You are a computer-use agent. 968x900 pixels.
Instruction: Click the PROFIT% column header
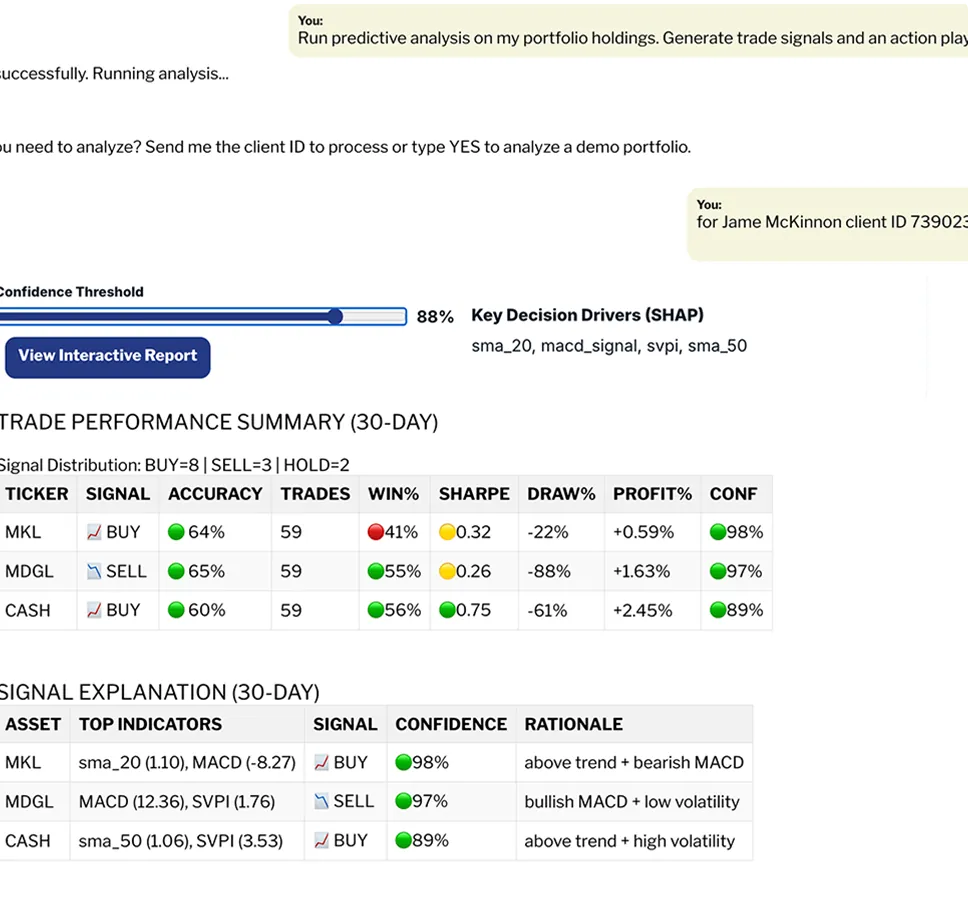652,494
